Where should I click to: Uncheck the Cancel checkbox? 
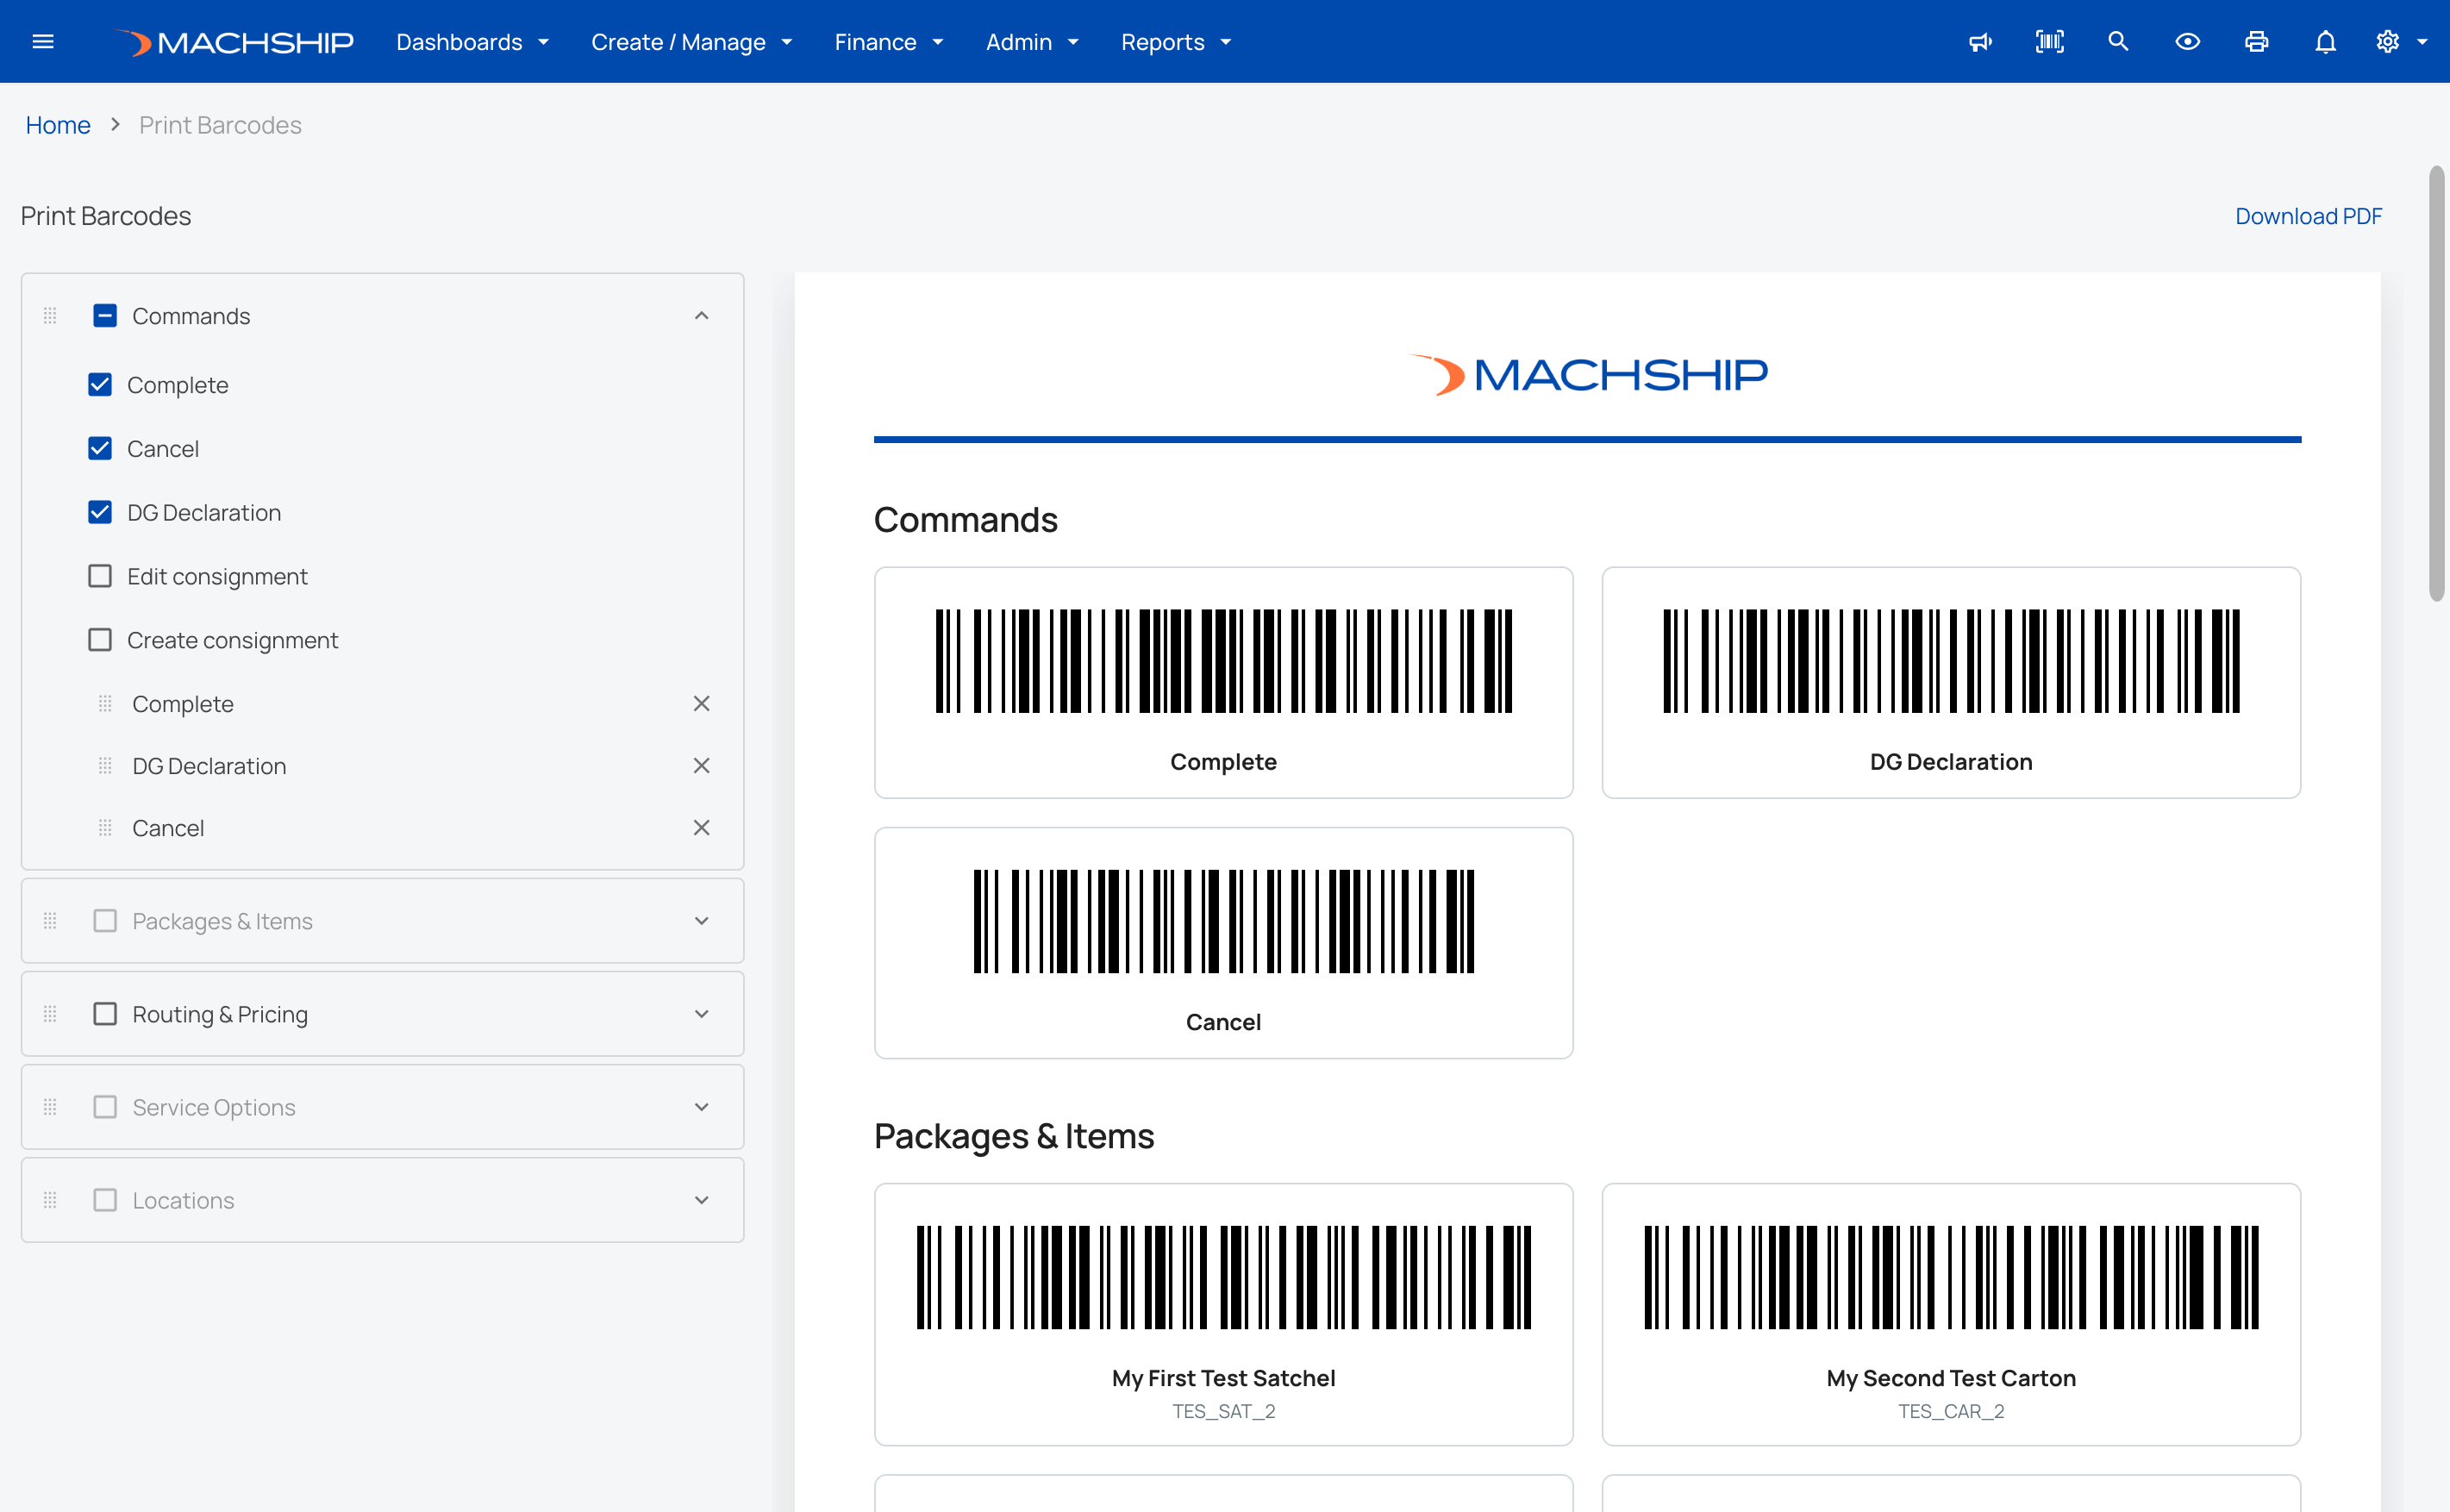[100, 449]
